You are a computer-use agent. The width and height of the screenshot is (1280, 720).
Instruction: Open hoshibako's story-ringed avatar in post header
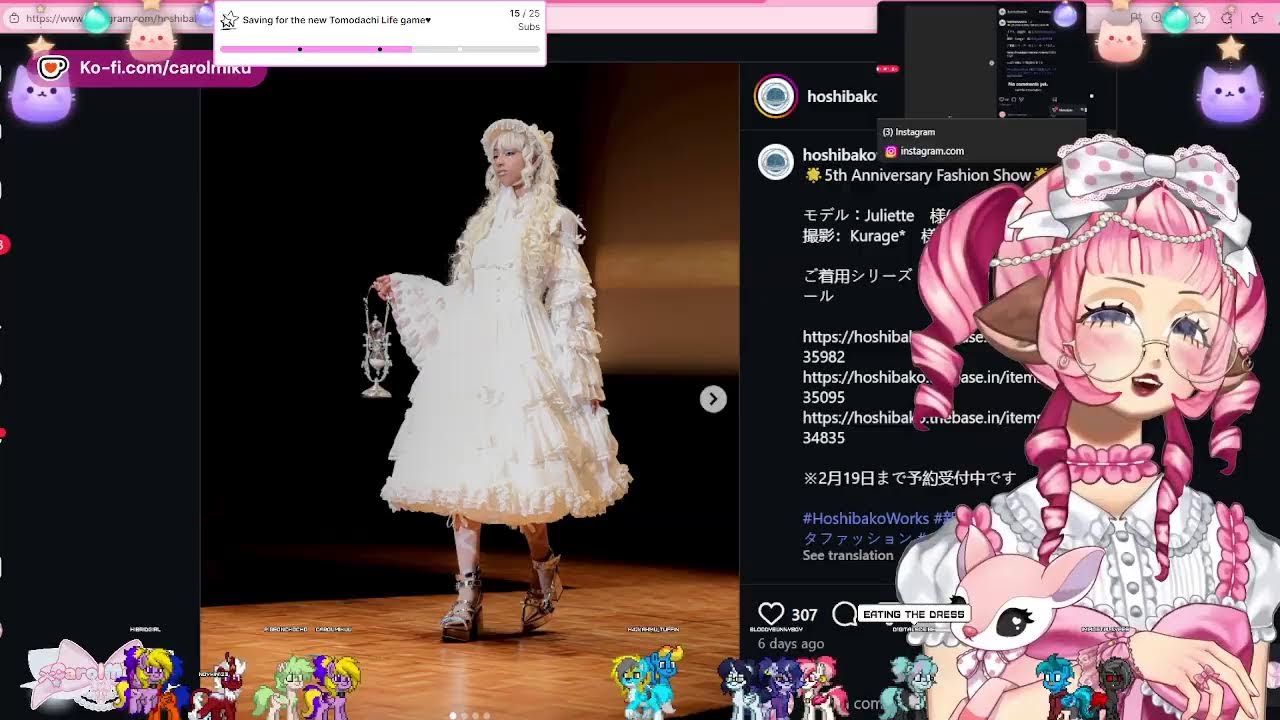click(x=775, y=96)
